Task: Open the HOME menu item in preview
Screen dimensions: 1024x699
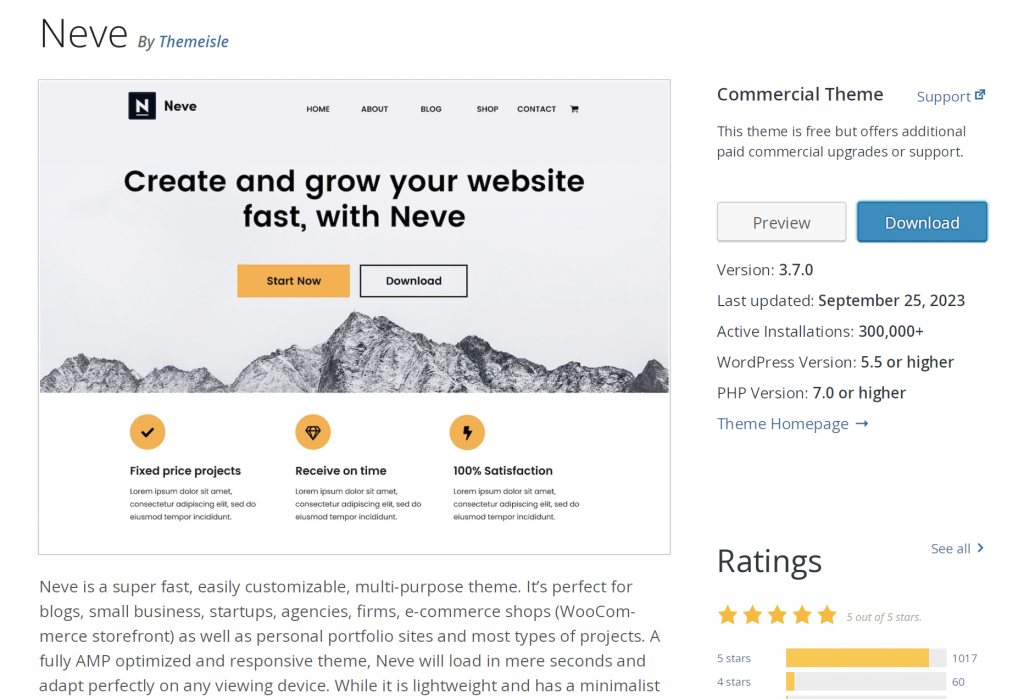Action: coord(318,109)
